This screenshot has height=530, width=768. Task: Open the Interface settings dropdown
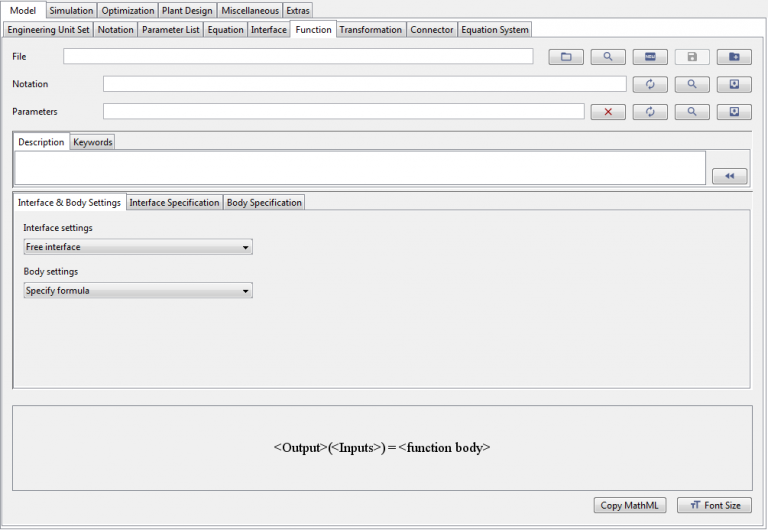pos(138,247)
